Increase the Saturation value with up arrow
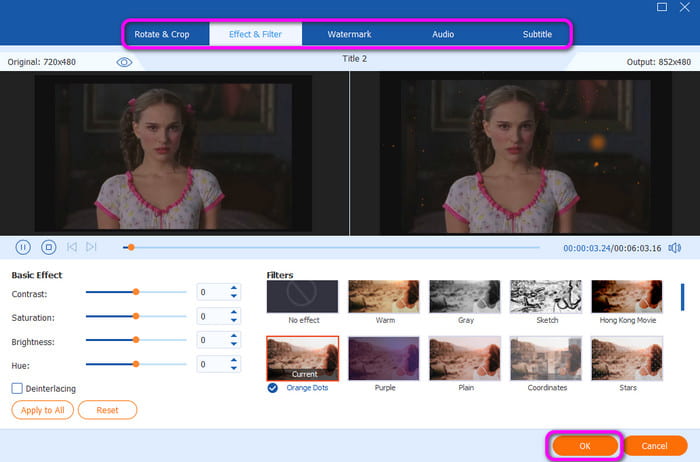This screenshot has height=462, width=700. [x=233, y=312]
